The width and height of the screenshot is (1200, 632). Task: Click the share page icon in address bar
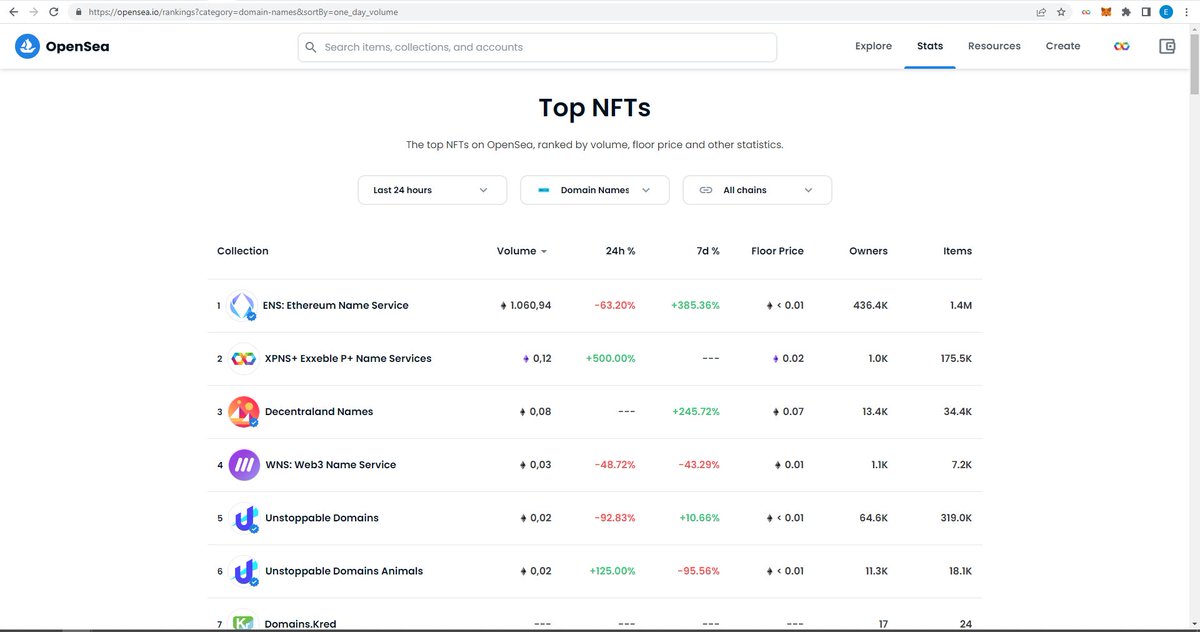click(x=1041, y=12)
